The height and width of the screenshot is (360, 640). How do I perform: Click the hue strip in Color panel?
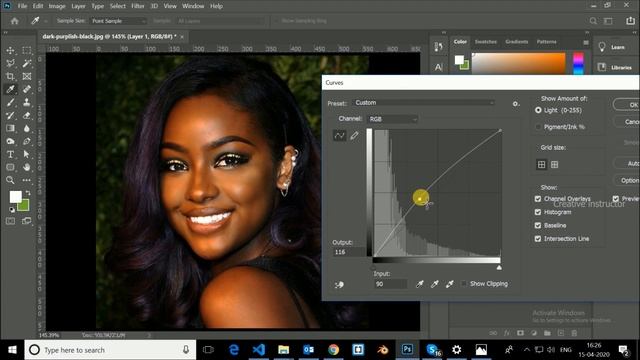coord(578,63)
